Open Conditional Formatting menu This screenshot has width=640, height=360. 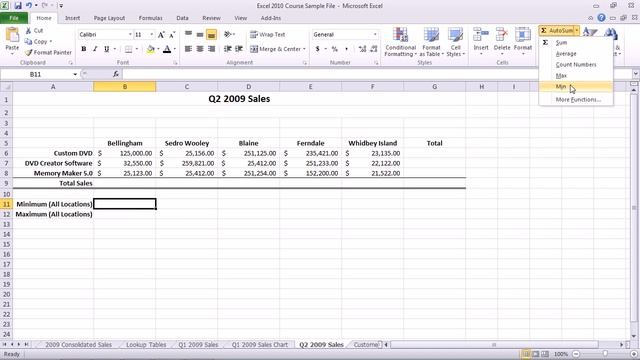coord(400,42)
